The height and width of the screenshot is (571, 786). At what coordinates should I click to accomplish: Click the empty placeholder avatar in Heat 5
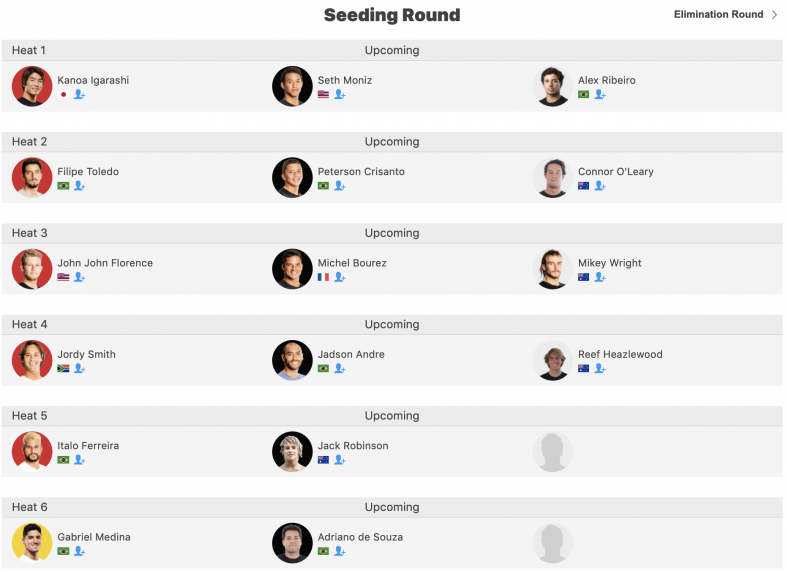(552, 451)
